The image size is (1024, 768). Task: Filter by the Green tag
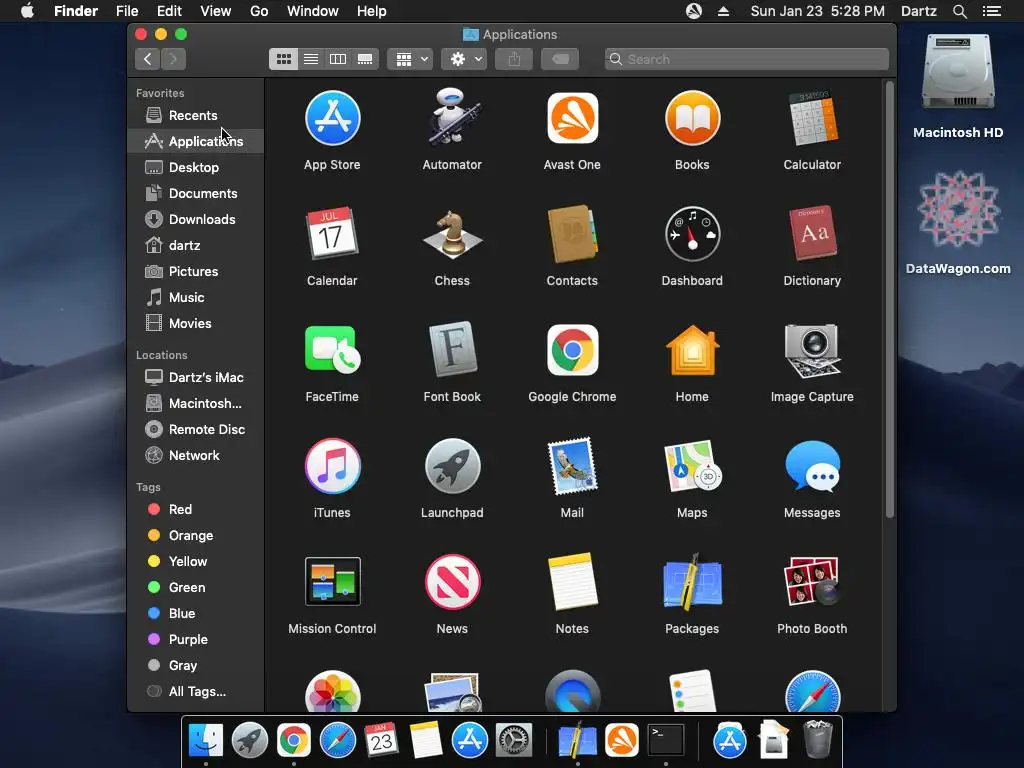tap(196, 588)
